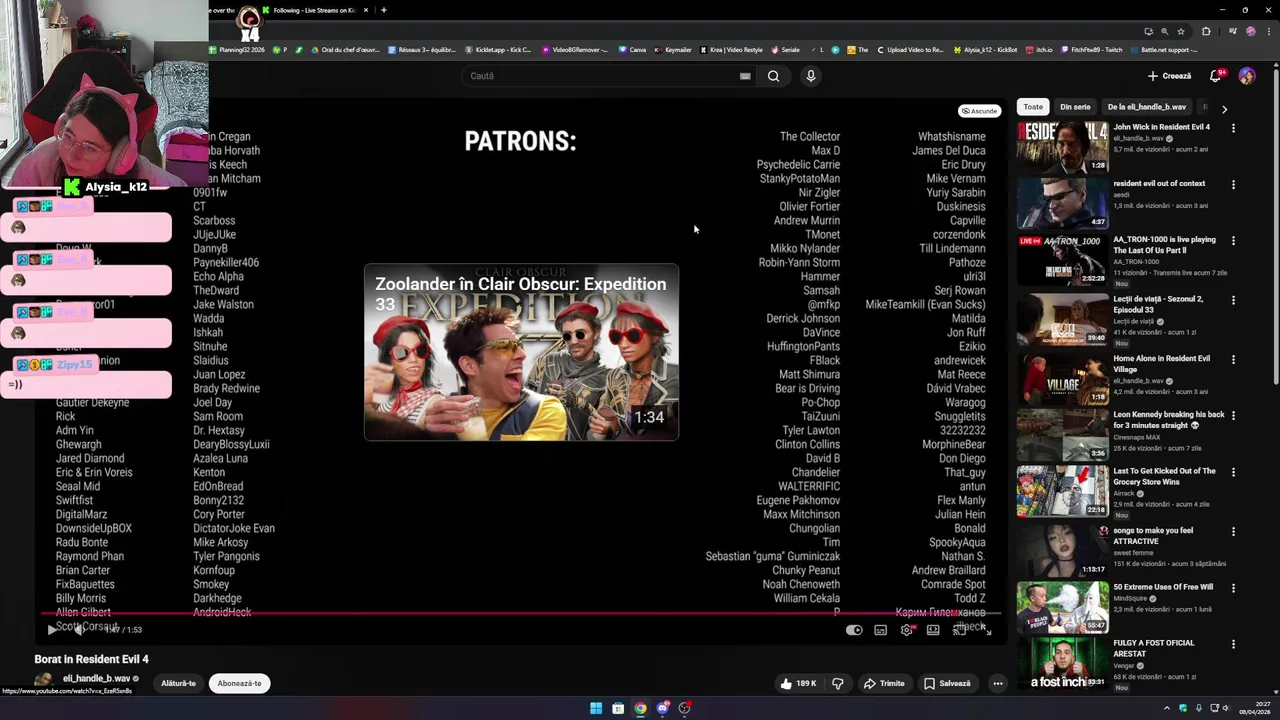Image resolution: width=1280 pixels, height=720 pixels.
Task: Subscribe using Abonează-te button
Action: (239, 684)
